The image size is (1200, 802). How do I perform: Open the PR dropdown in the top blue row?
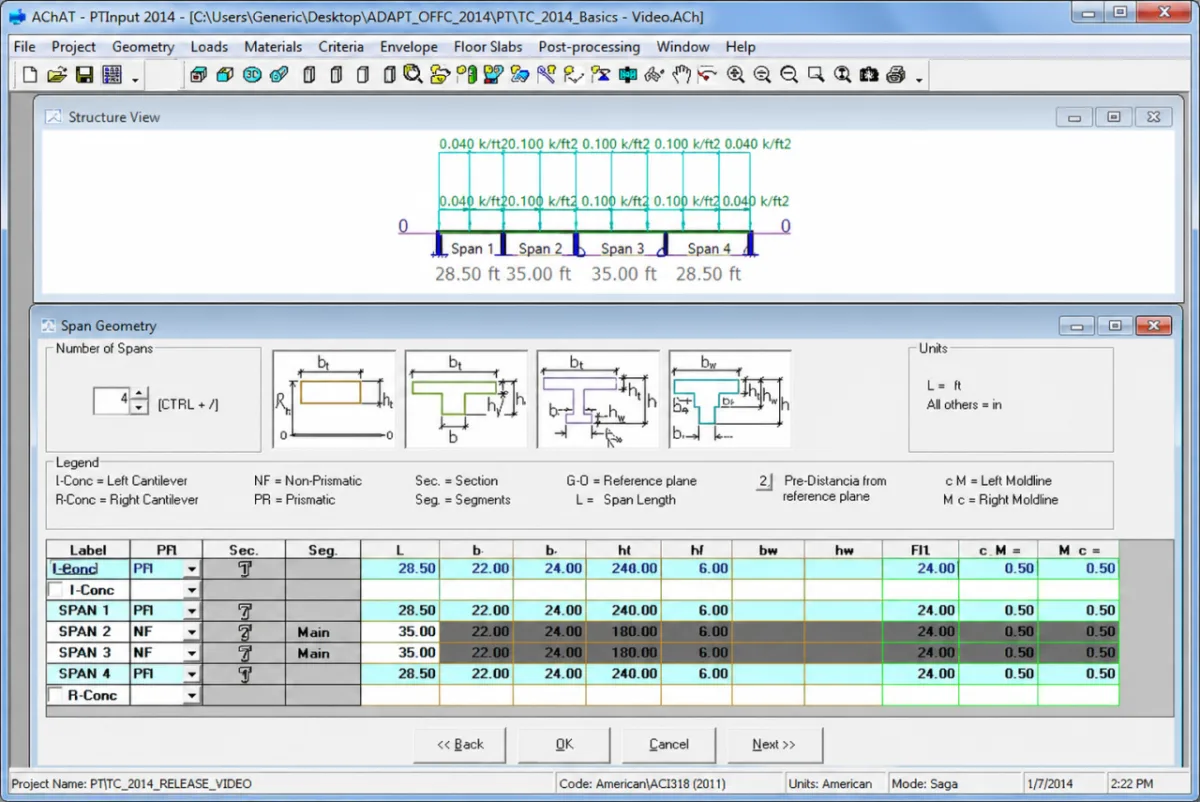pos(192,568)
